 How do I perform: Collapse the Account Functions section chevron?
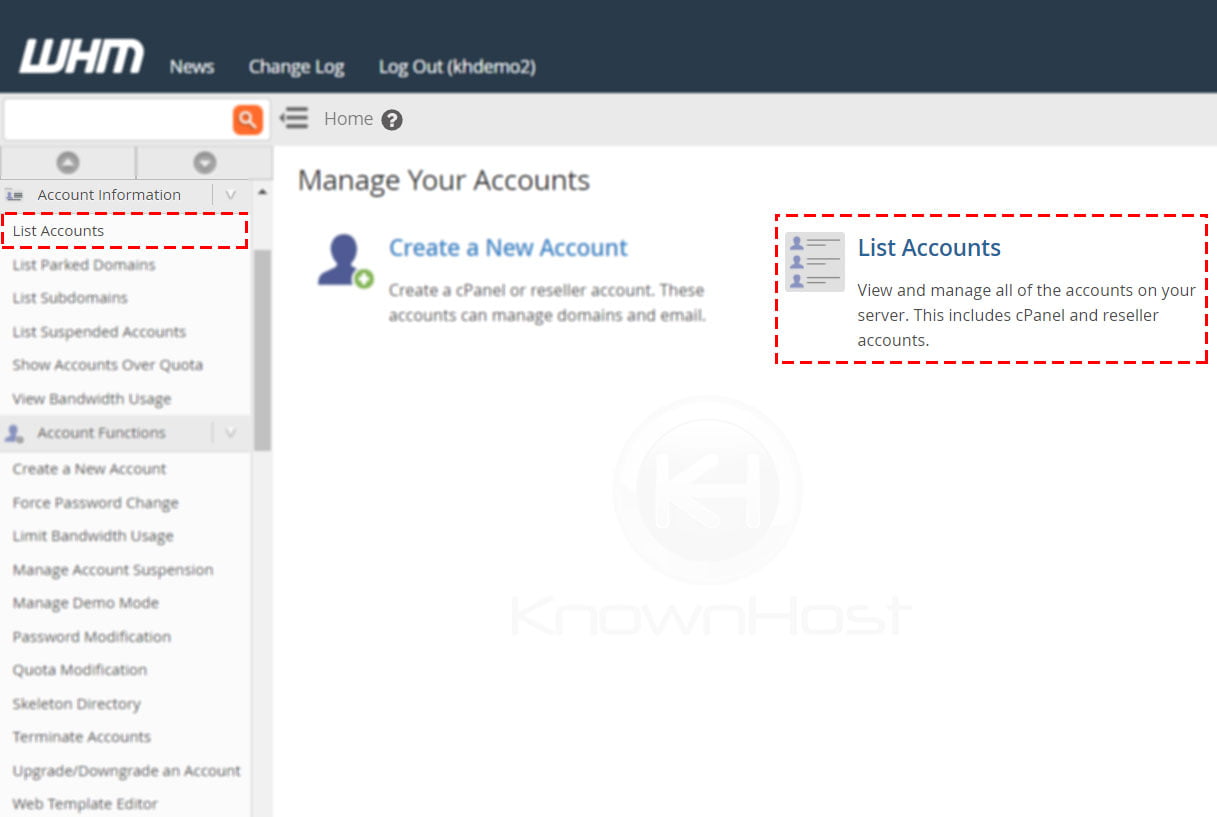coord(230,432)
